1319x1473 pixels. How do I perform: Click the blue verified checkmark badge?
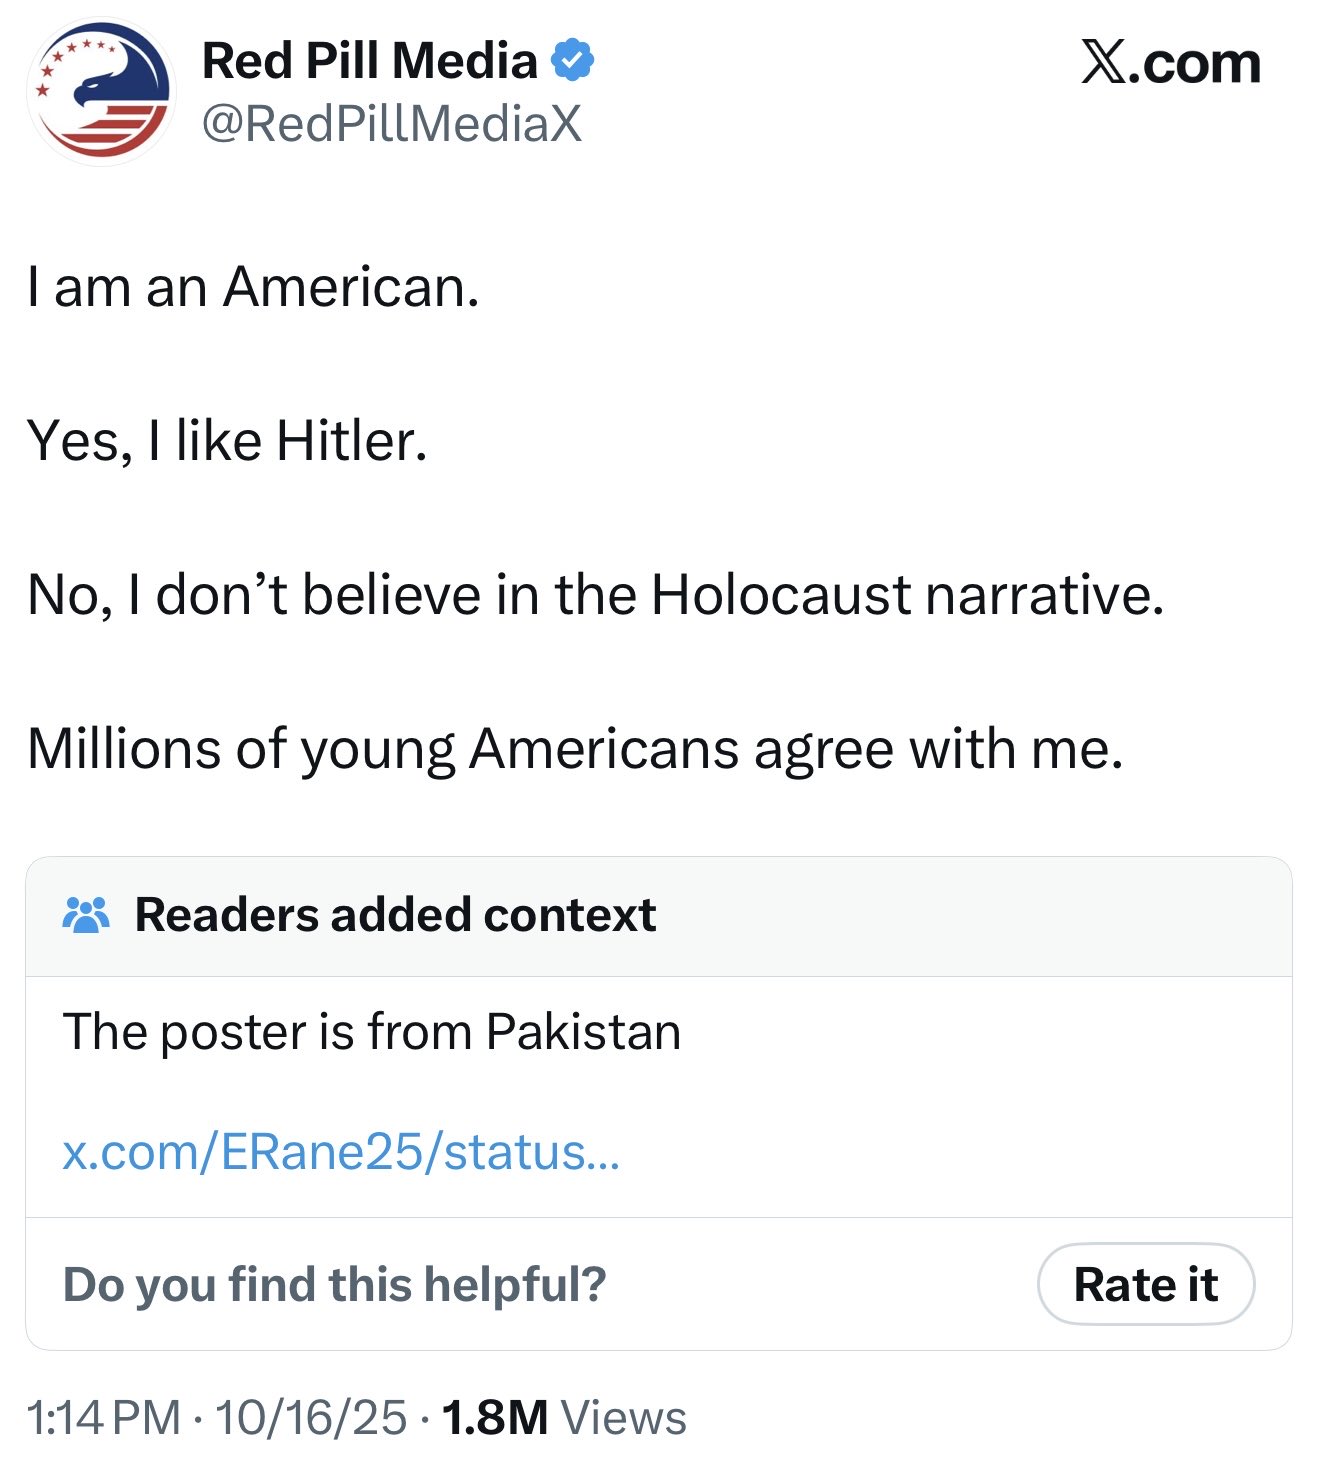[572, 60]
